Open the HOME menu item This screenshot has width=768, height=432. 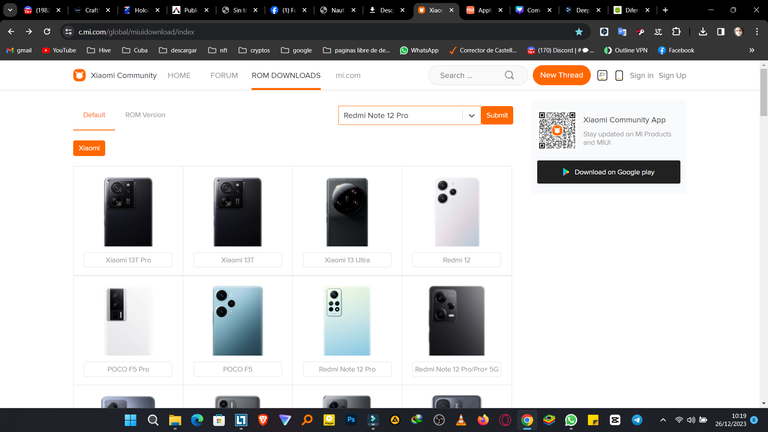coord(179,75)
